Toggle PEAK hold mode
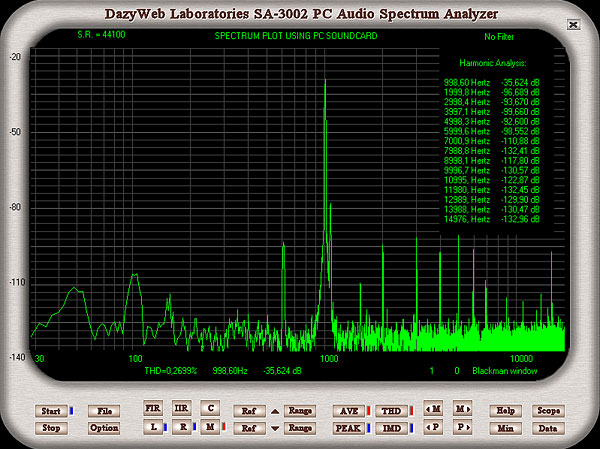The height and width of the screenshot is (449, 600). click(x=348, y=428)
